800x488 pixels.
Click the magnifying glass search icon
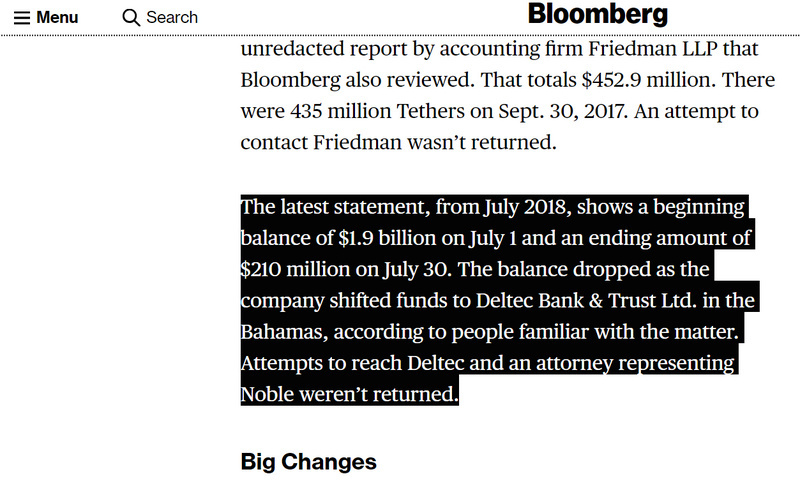pyautogui.click(x=131, y=17)
